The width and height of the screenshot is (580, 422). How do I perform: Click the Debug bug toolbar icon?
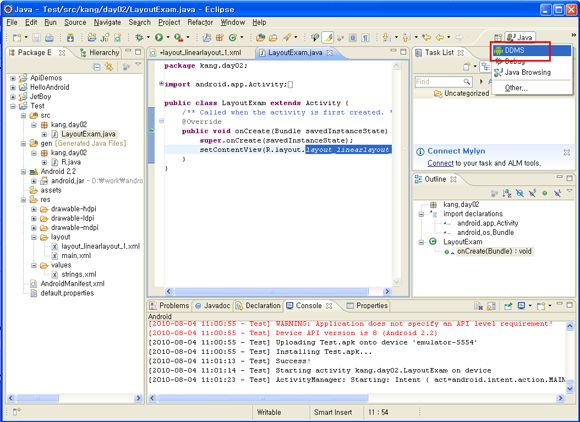pyautogui.click(x=139, y=37)
